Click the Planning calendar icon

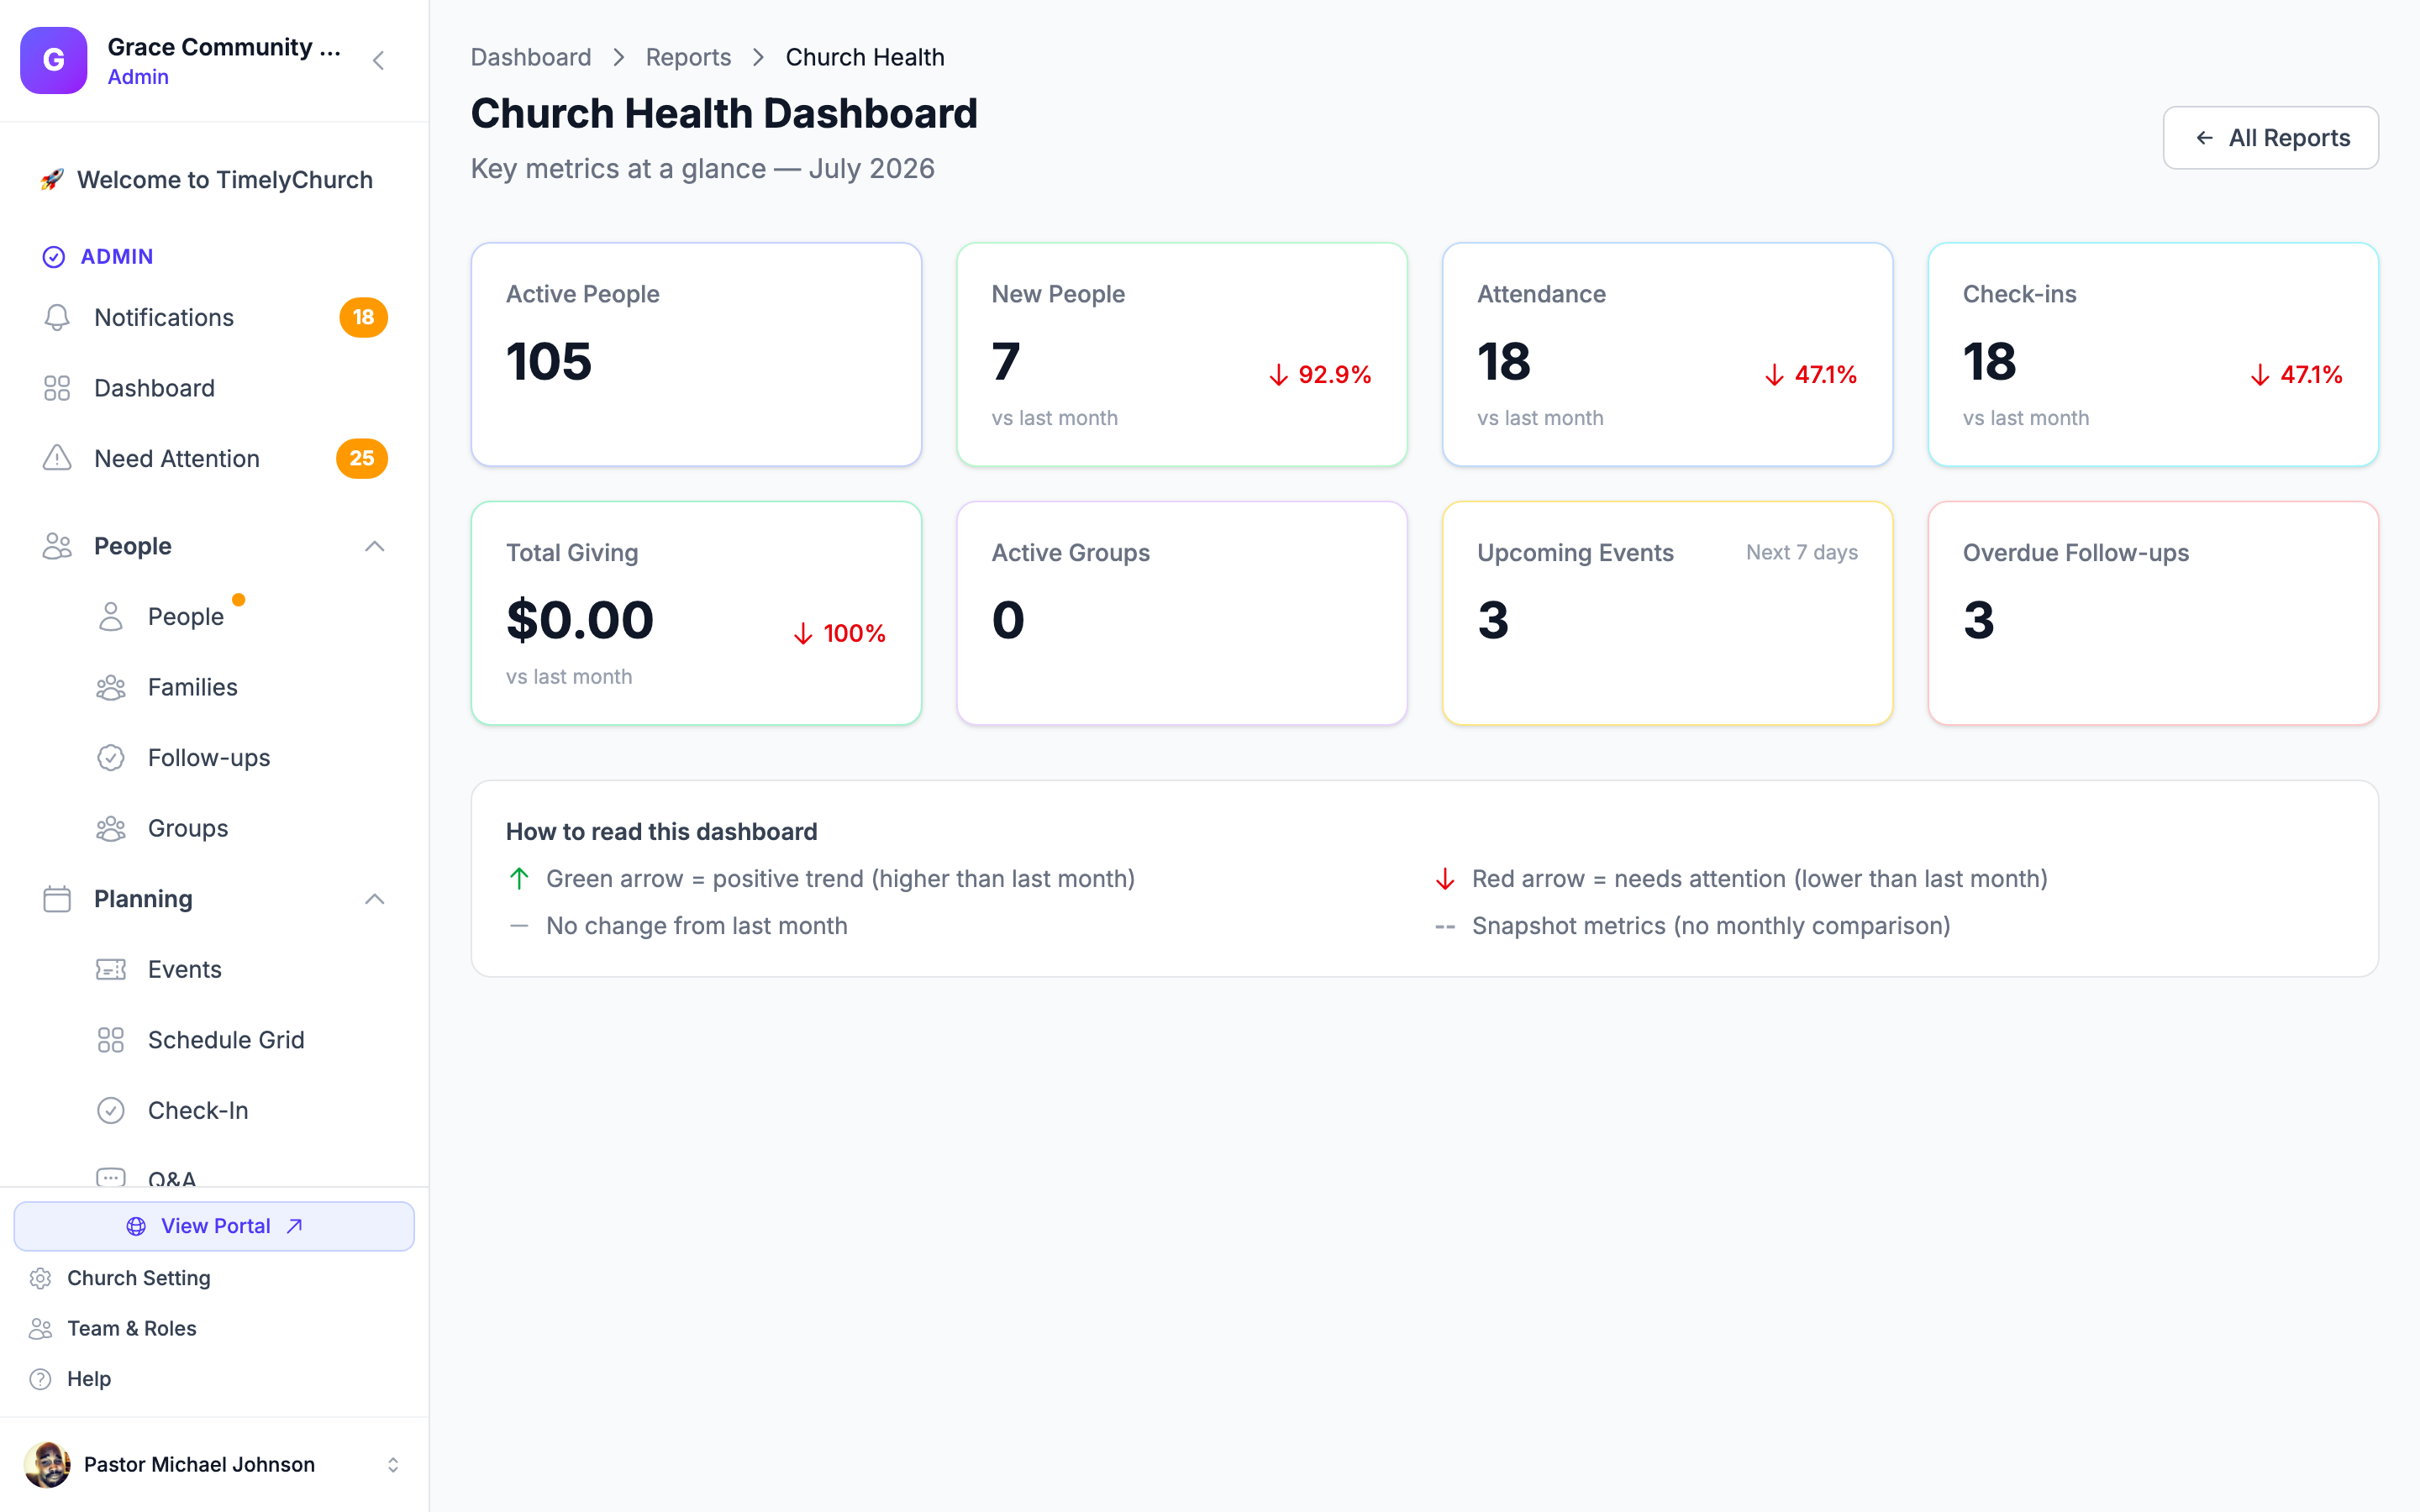(x=57, y=899)
